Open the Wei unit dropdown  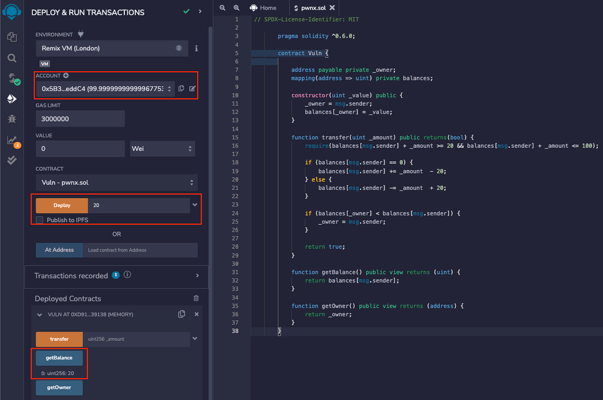[161, 149]
